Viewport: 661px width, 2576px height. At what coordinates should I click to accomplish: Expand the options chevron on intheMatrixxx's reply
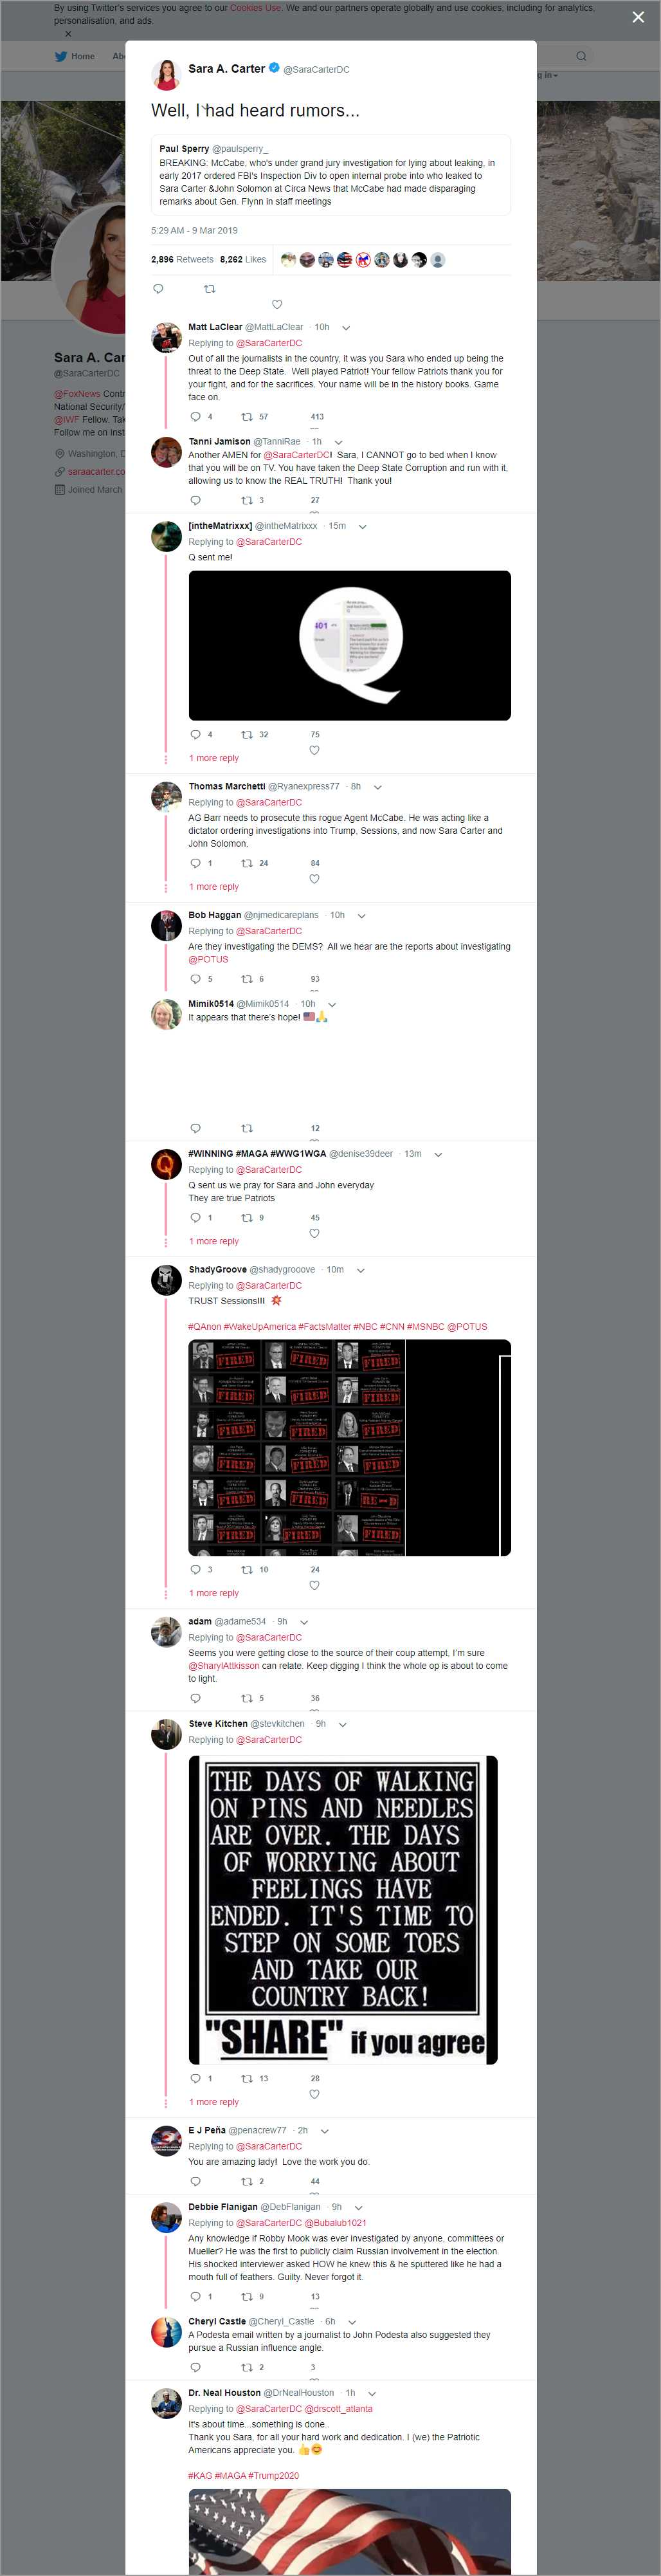pyautogui.click(x=362, y=526)
